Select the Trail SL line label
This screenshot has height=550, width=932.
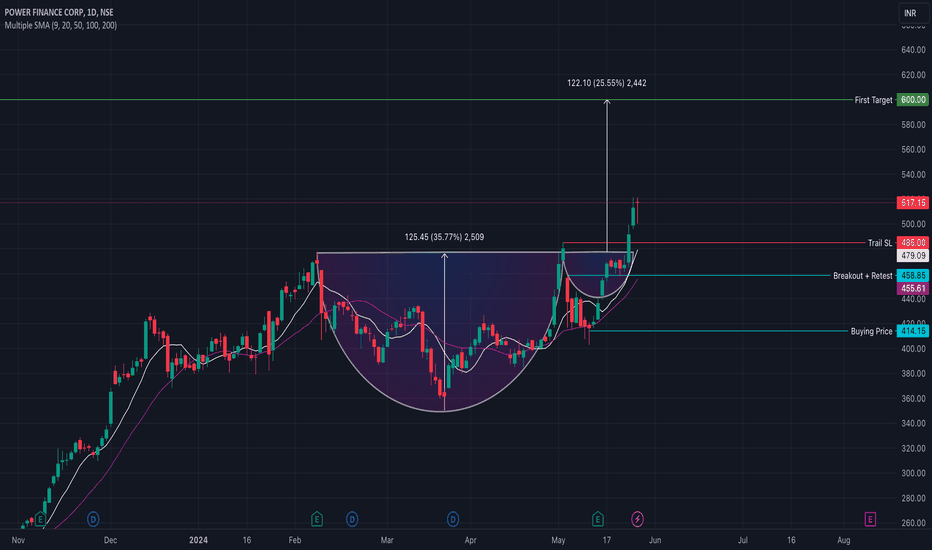[x=880, y=243]
